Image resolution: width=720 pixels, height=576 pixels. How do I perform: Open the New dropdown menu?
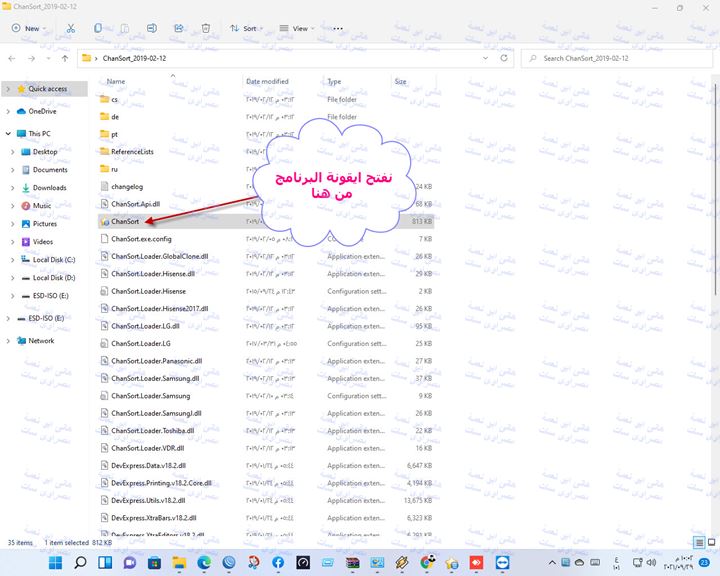tap(29, 28)
